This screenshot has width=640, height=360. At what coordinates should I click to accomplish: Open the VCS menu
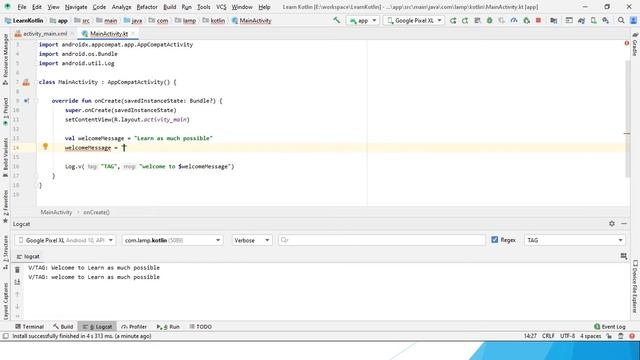point(221,7)
